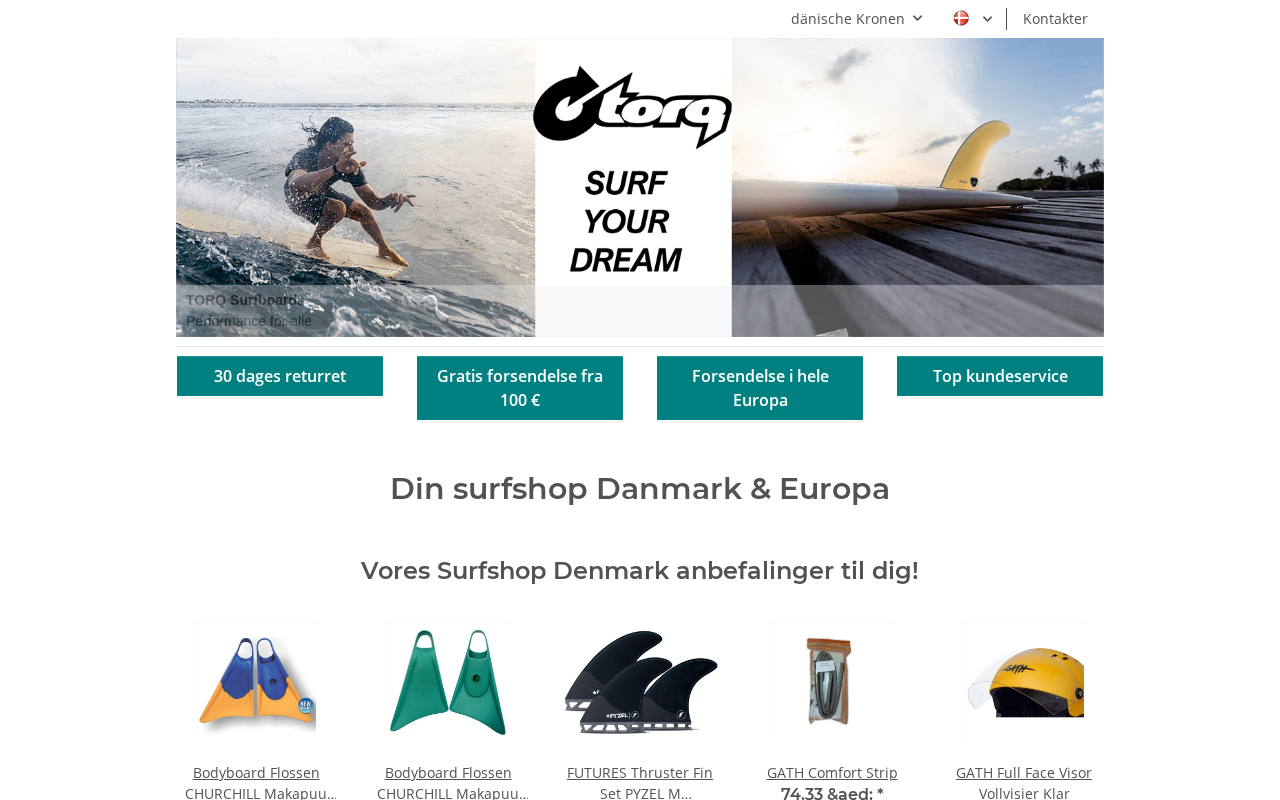The image size is (1280, 800).
Task: Open the green Churchill Makapuu fins image
Action: click(x=448, y=682)
